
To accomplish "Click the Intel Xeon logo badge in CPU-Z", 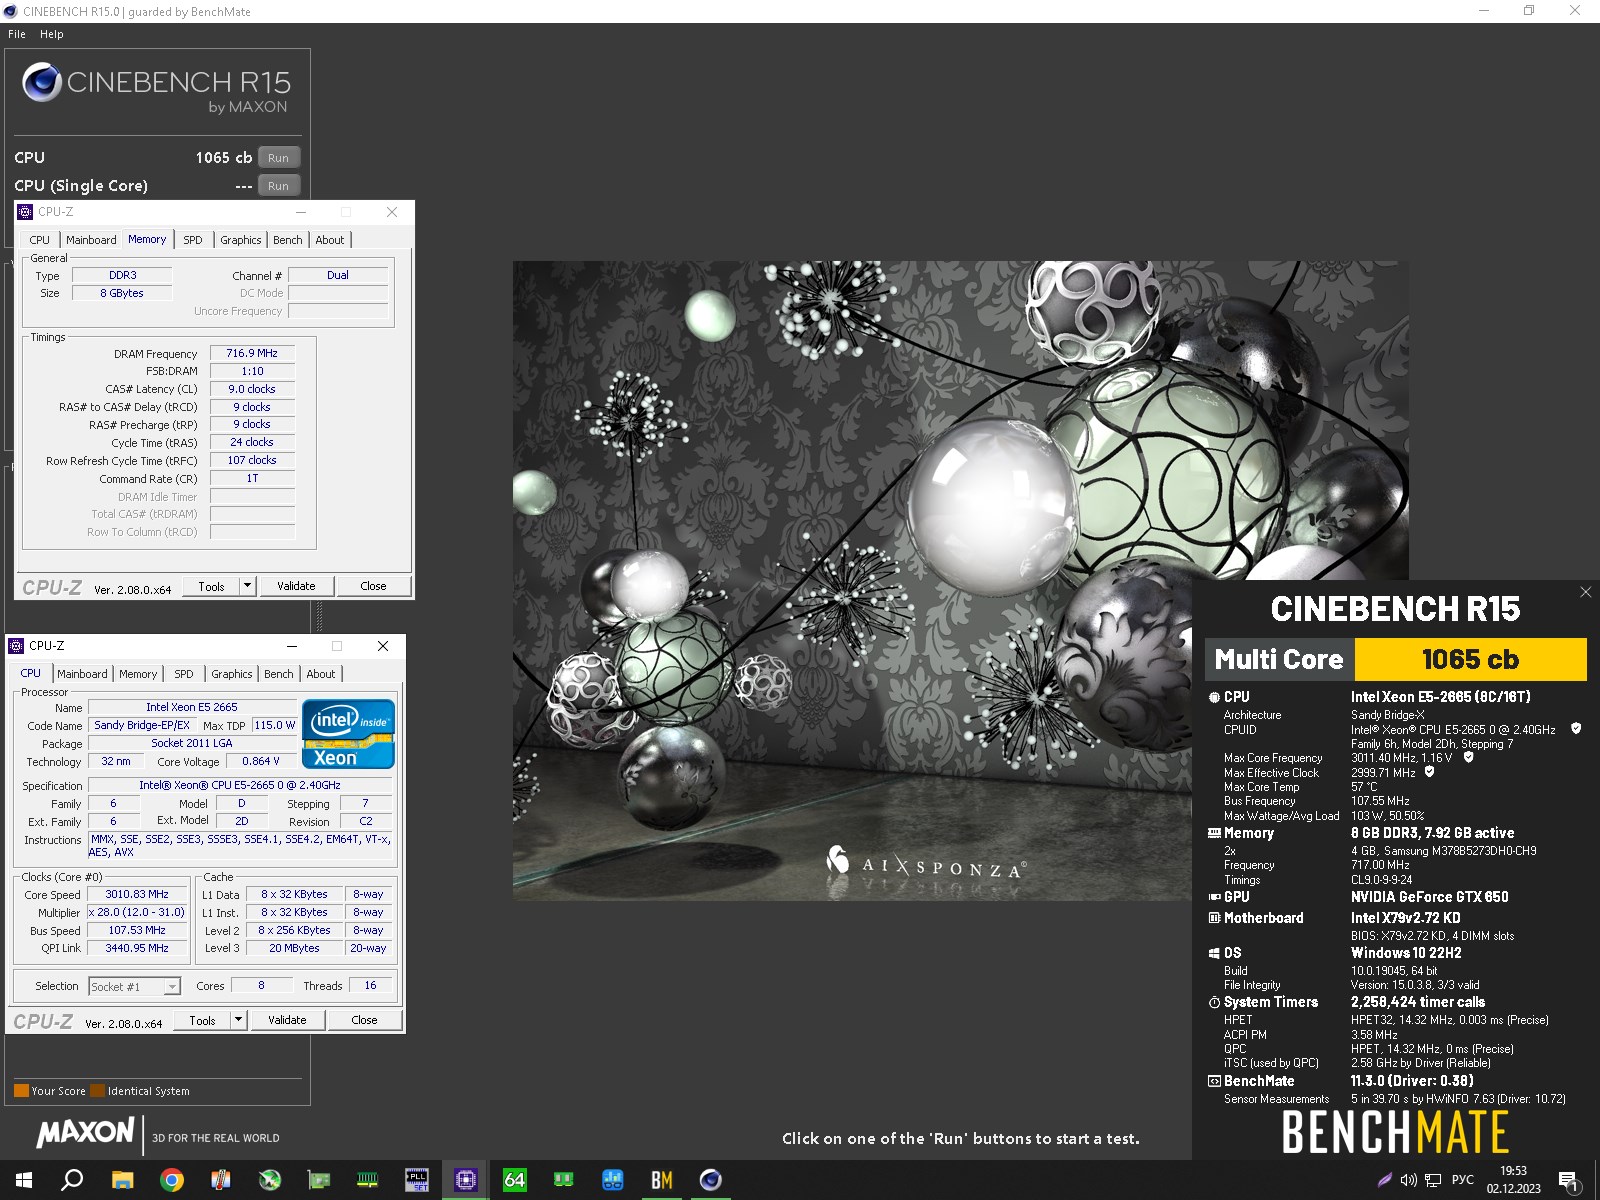I will (x=348, y=734).
